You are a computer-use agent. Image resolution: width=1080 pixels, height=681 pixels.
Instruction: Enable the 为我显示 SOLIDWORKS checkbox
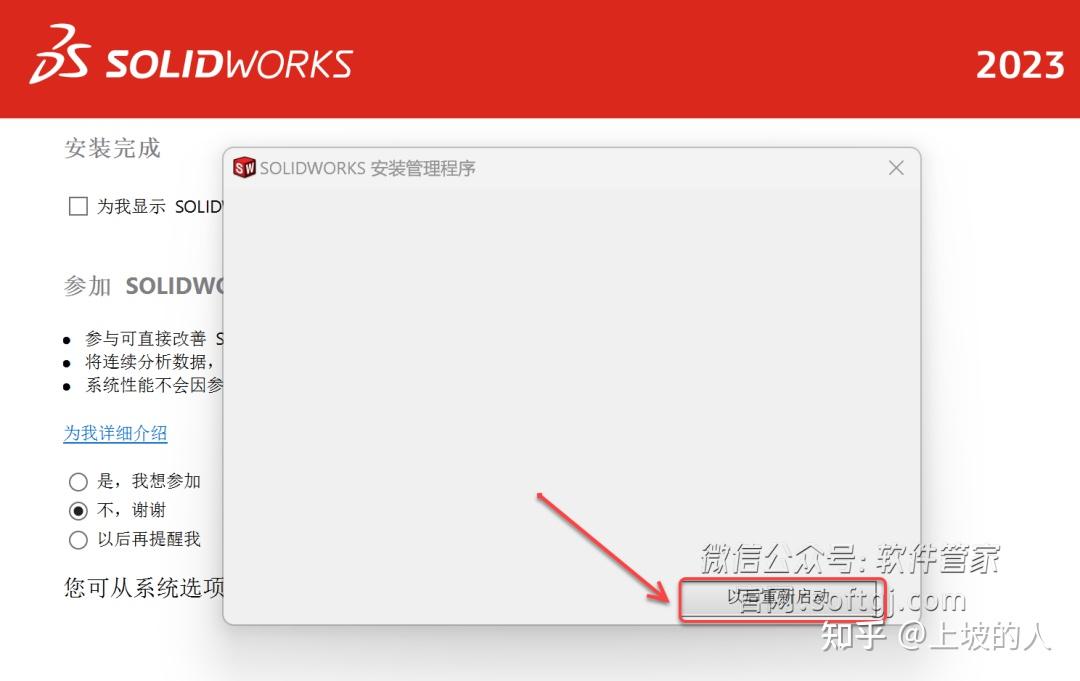pyautogui.click(x=77, y=206)
